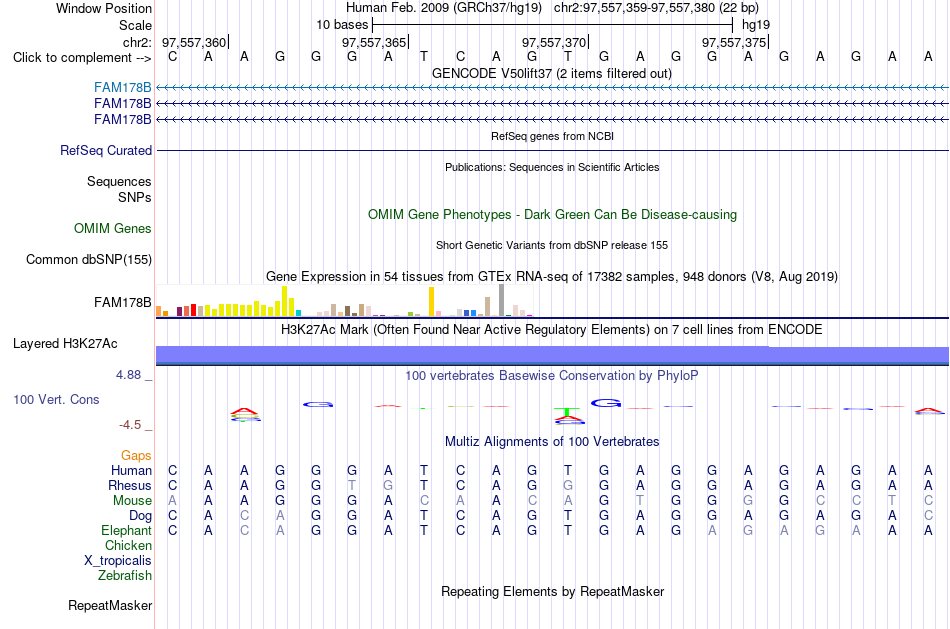The width and height of the screenshot is (950, 629).
Task: Click the orange 'Gaps' label
Action: coord(136,456)
